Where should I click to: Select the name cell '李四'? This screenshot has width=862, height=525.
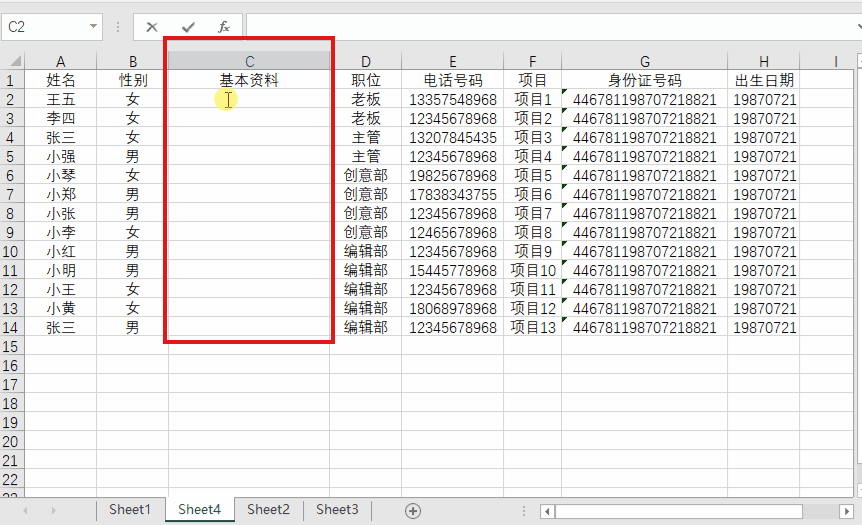click(60, 118)
